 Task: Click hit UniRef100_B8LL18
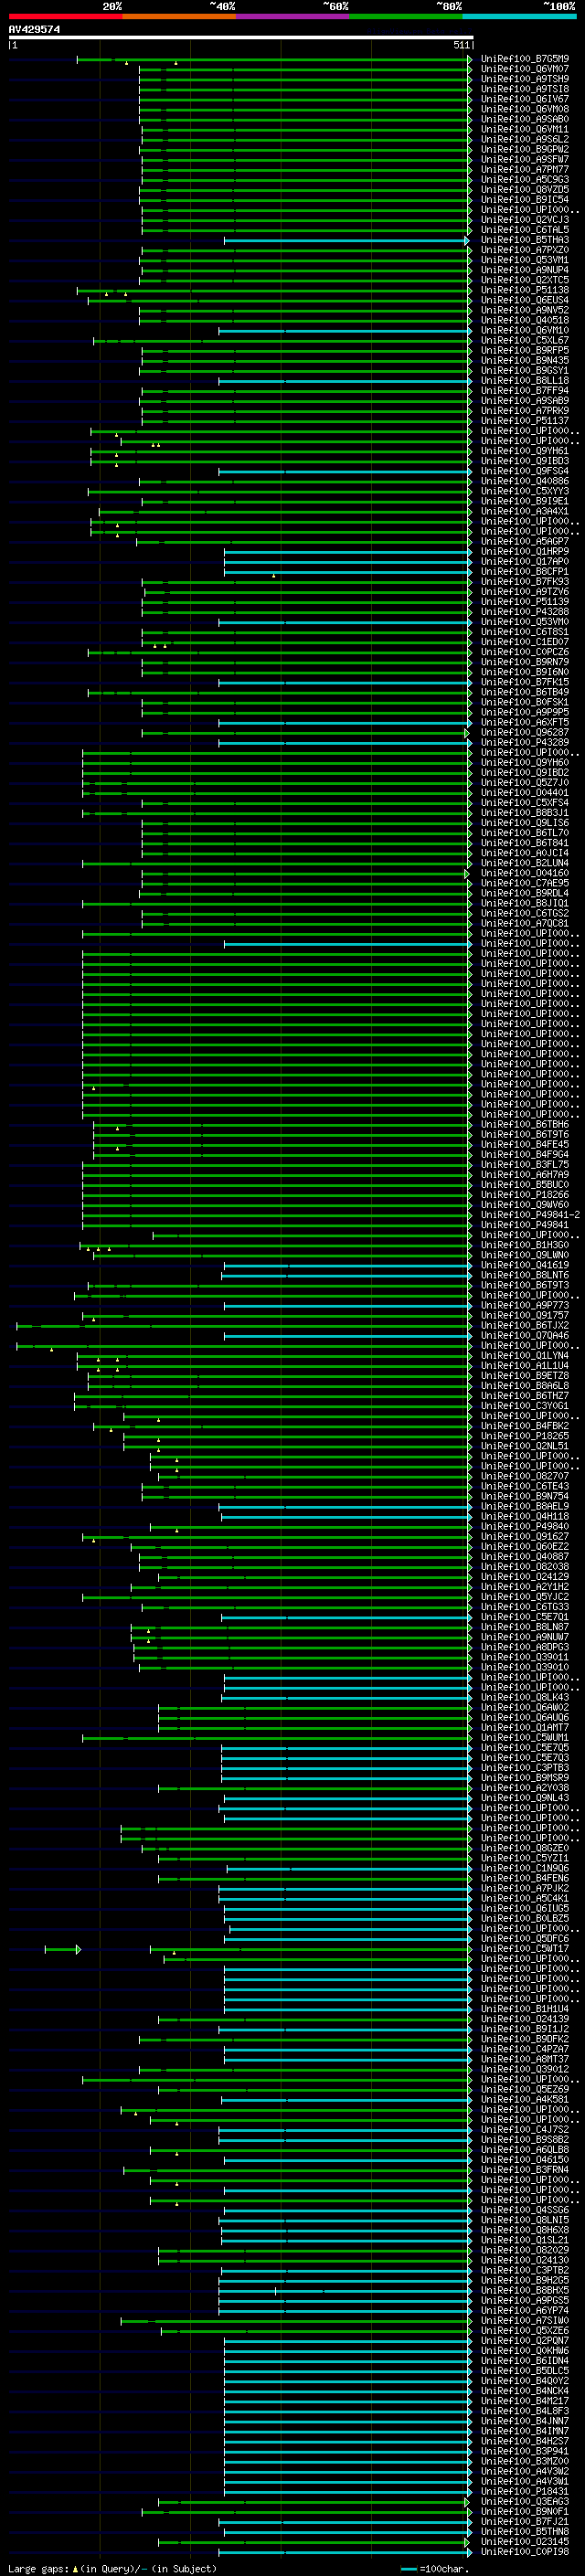coord(525,380)
